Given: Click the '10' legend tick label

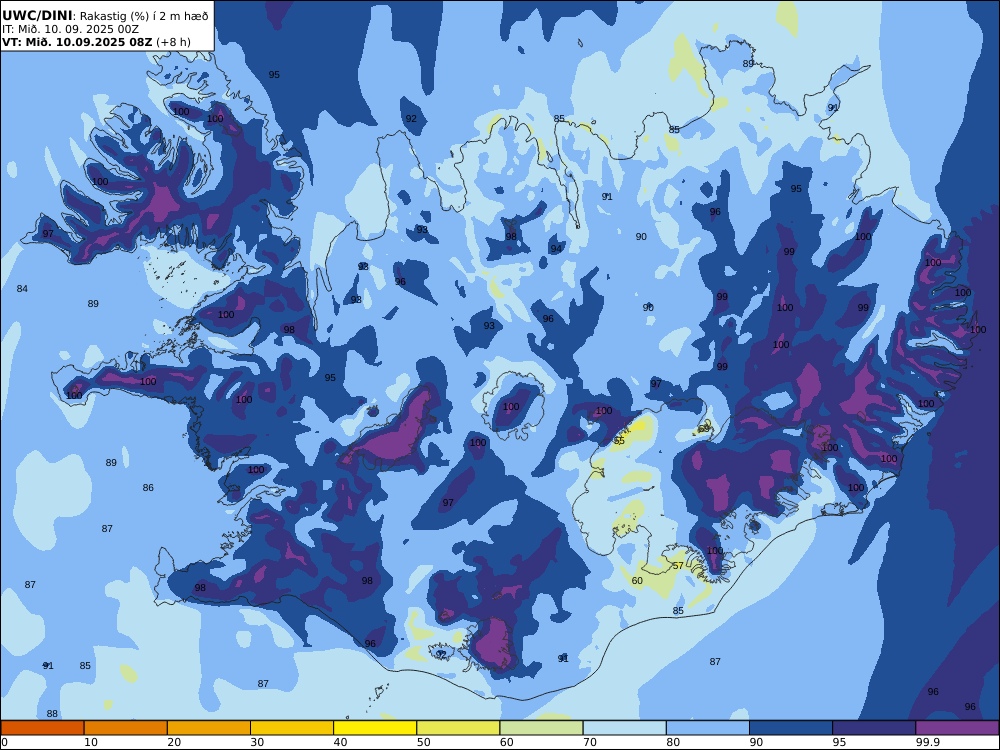Looking at the screenshot, I should click(x=91, y=742).
